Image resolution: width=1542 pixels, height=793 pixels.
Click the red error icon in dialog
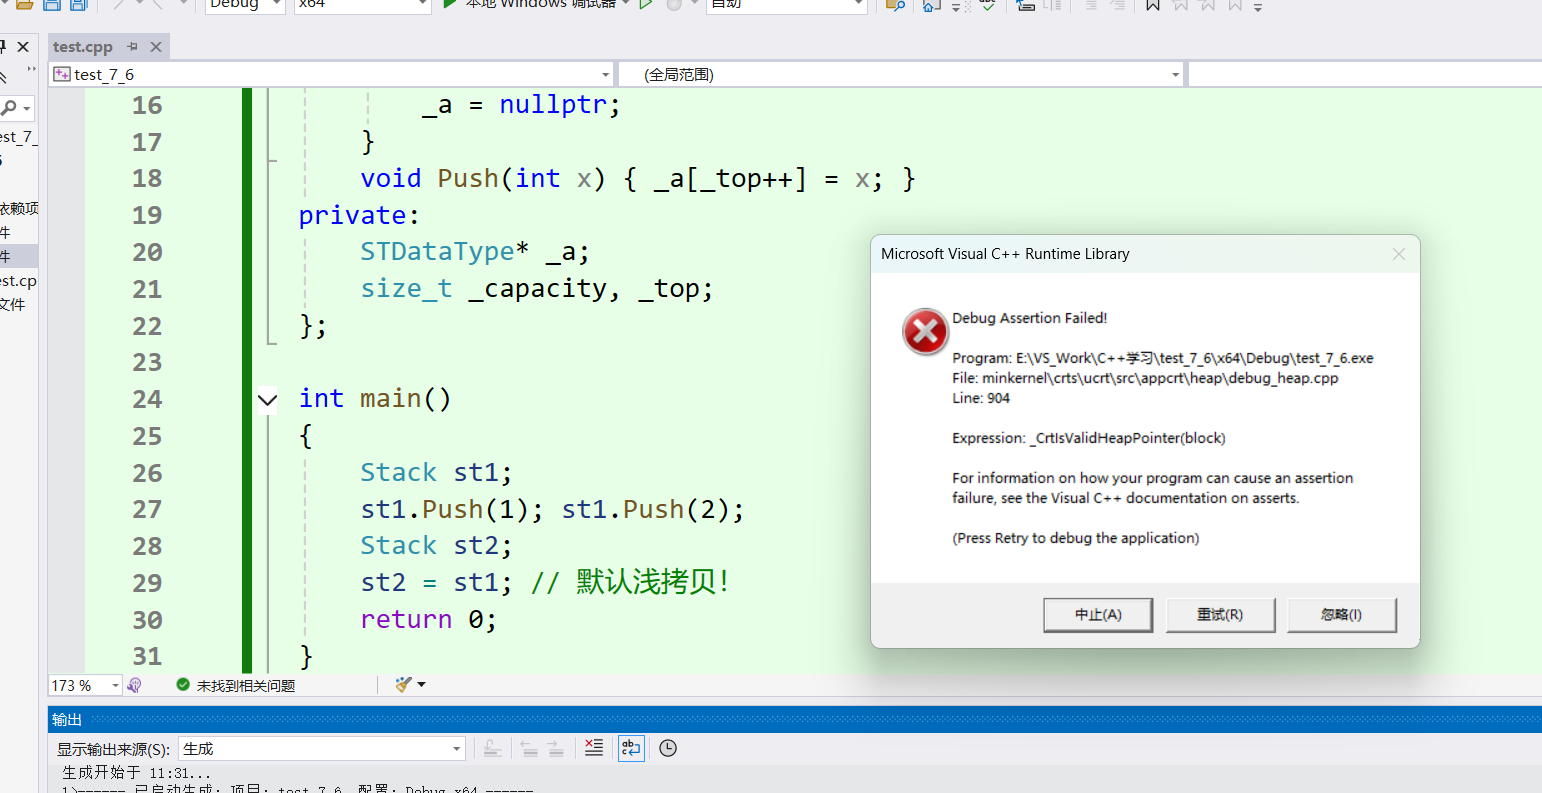pos(925,332)
